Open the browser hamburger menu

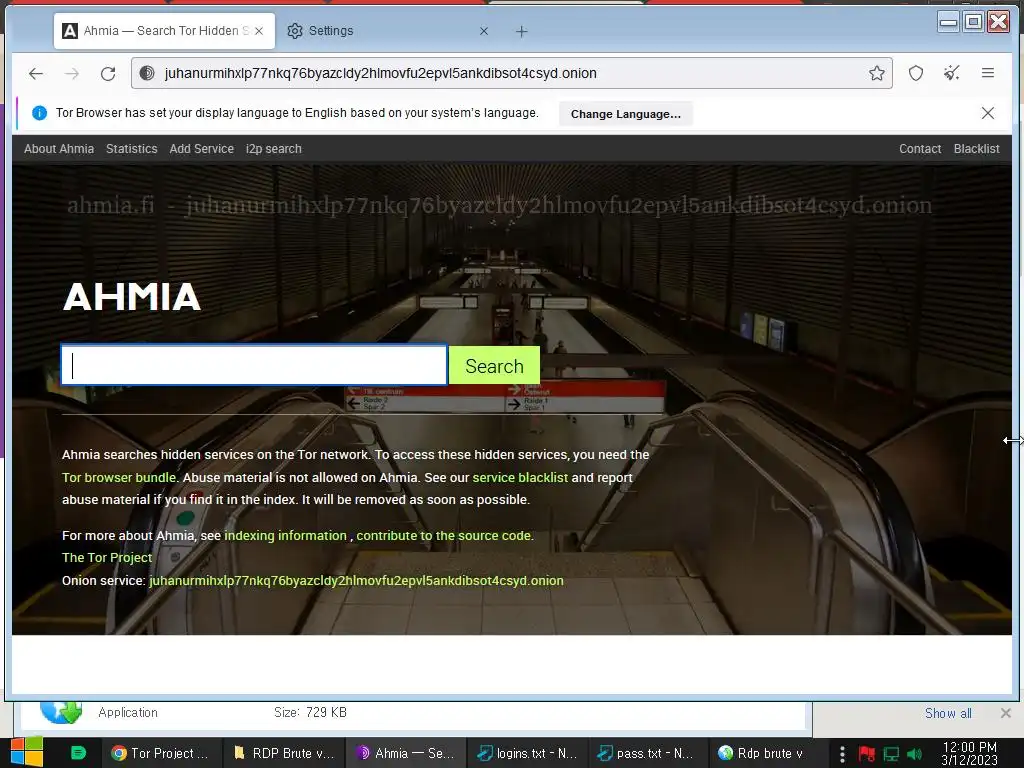[x=987, y=73]
